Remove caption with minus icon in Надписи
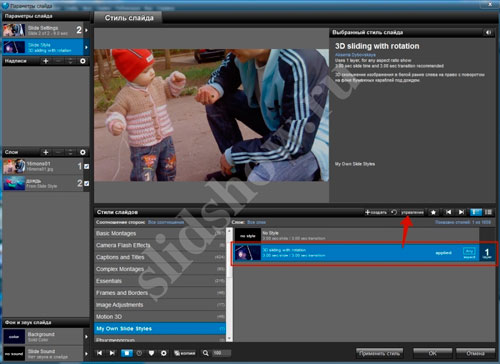Viewport: 500px width, 364px height. tap(58, 61)
